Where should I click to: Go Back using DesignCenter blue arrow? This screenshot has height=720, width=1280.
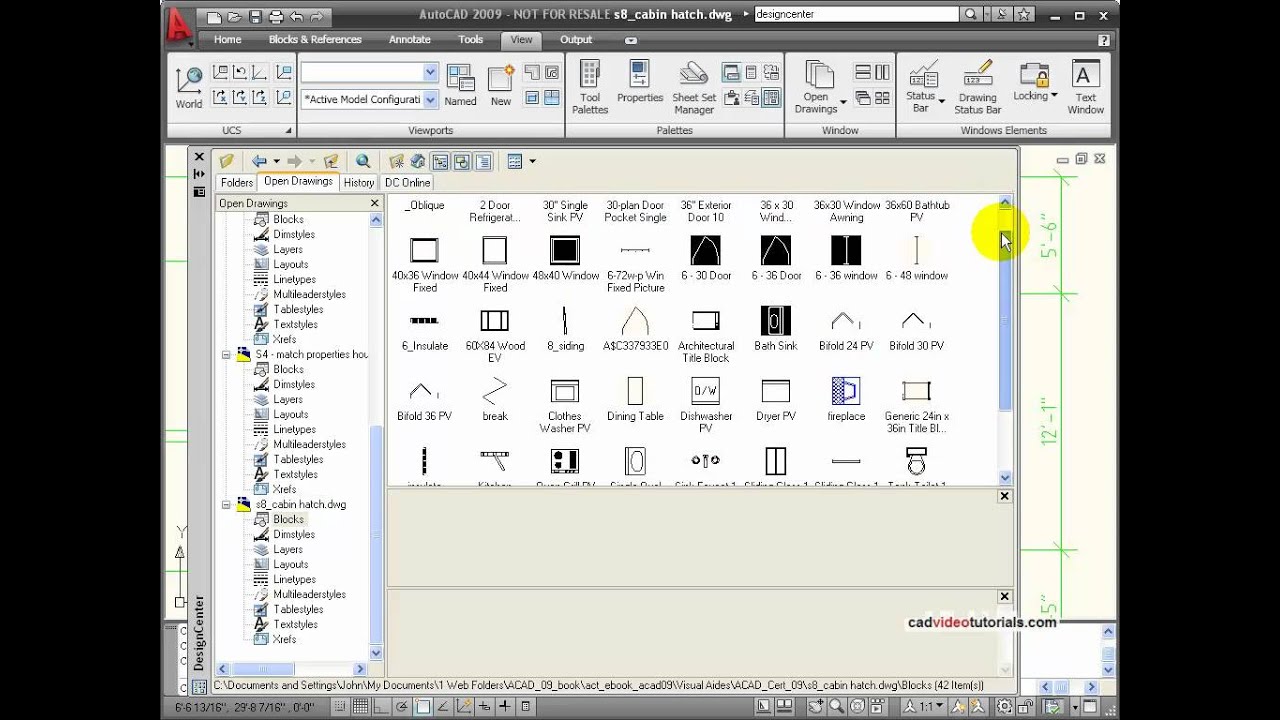259,161
